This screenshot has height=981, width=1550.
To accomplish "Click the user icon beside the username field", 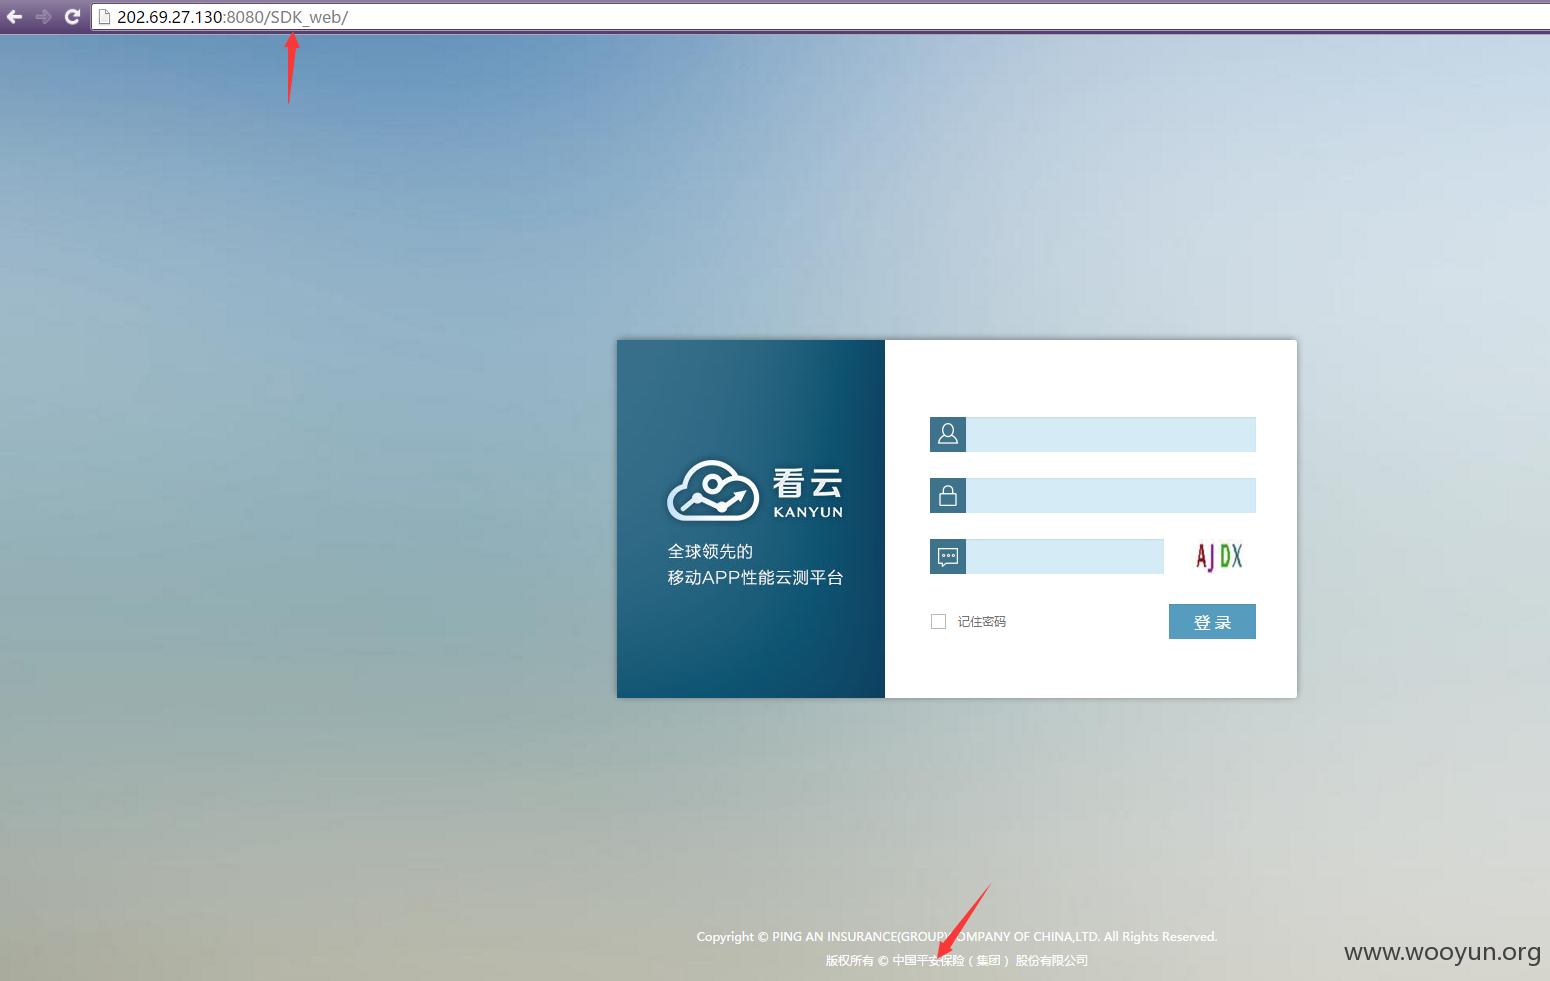I will pyautogui.click(x=948, y=434).
